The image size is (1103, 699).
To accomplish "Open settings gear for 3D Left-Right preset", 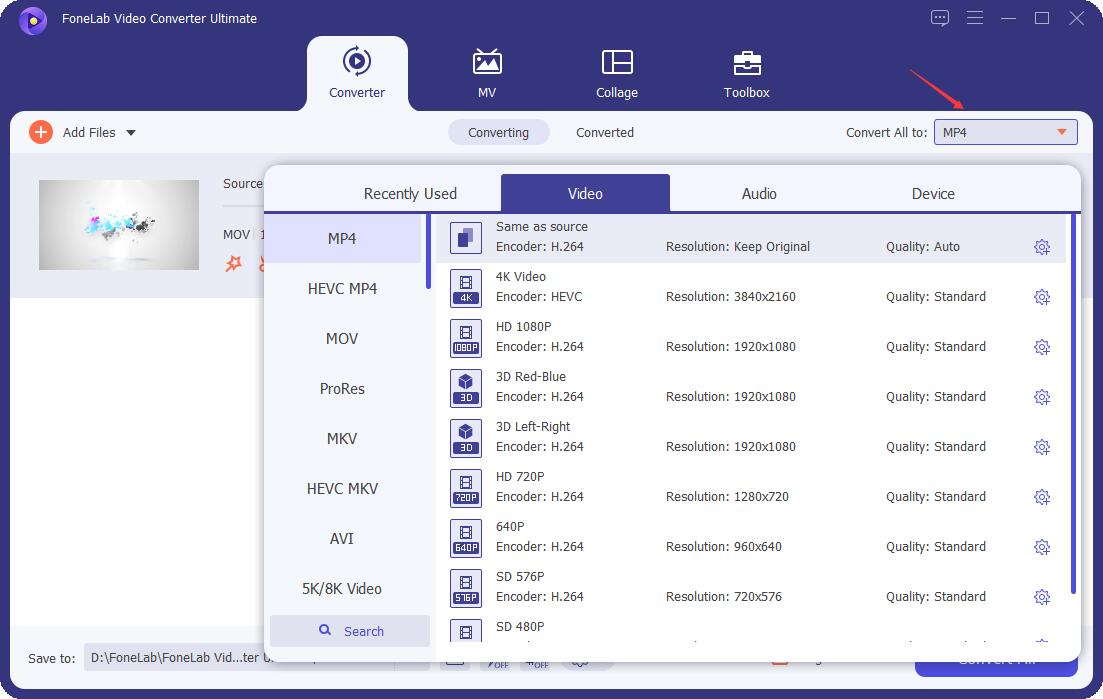I will point(1042,447).
